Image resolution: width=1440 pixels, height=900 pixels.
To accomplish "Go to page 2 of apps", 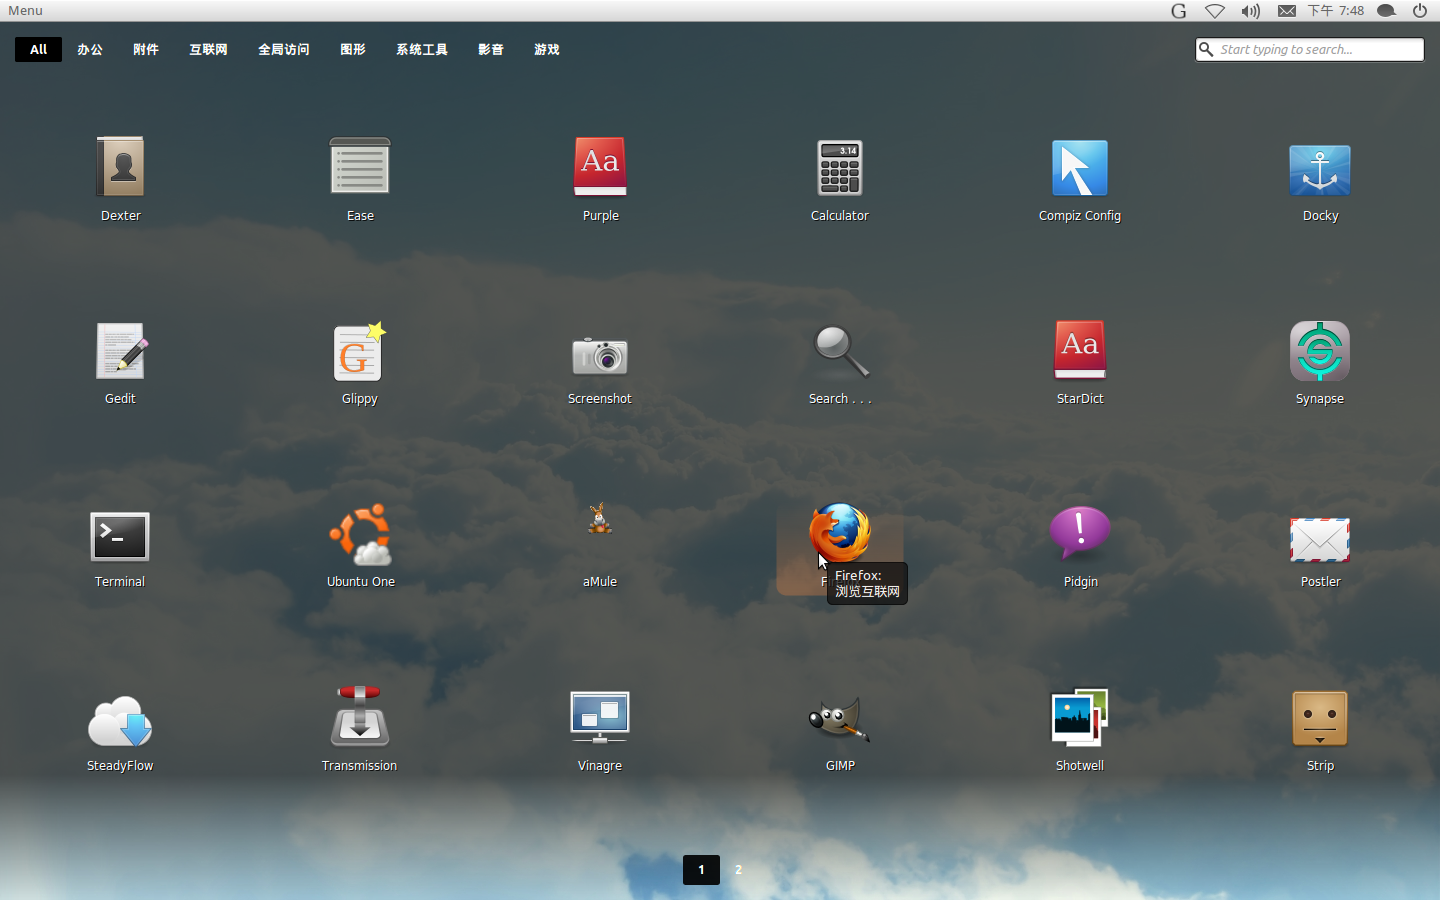I will coord(739,869).
